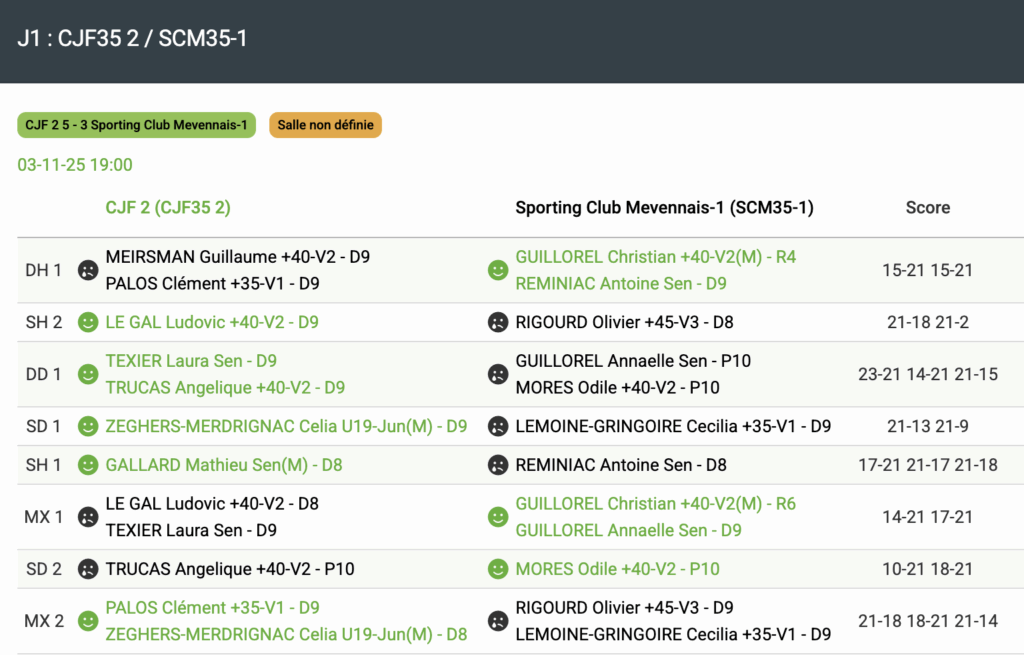
Task: Open player ZEGHERS-MERDRIGNAC Celia in SD 1
Action: pyautogui.click(x=286, y=426)
